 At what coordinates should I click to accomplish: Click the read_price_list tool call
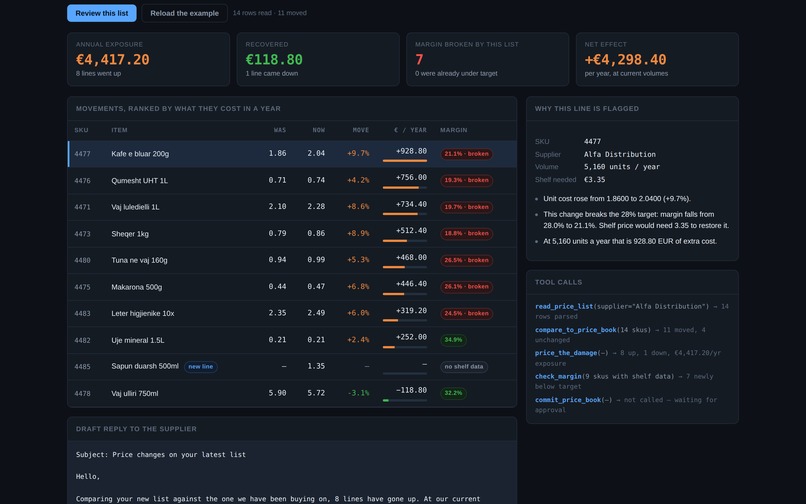(x=632, y=311)
